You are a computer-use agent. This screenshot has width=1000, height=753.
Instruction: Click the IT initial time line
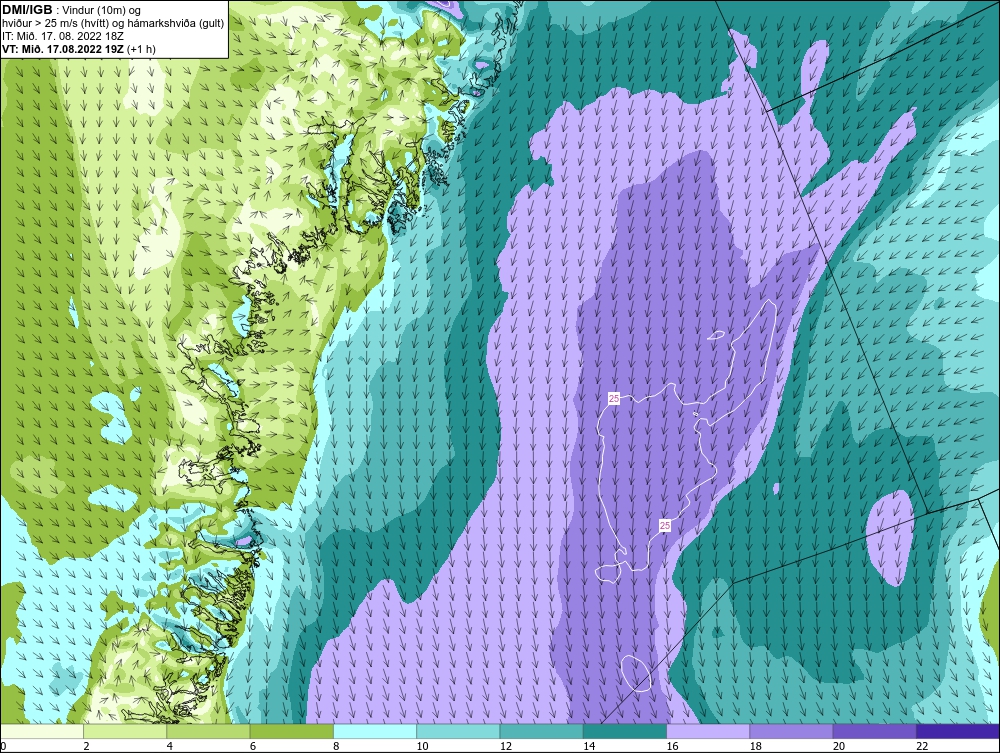[63, 36]
